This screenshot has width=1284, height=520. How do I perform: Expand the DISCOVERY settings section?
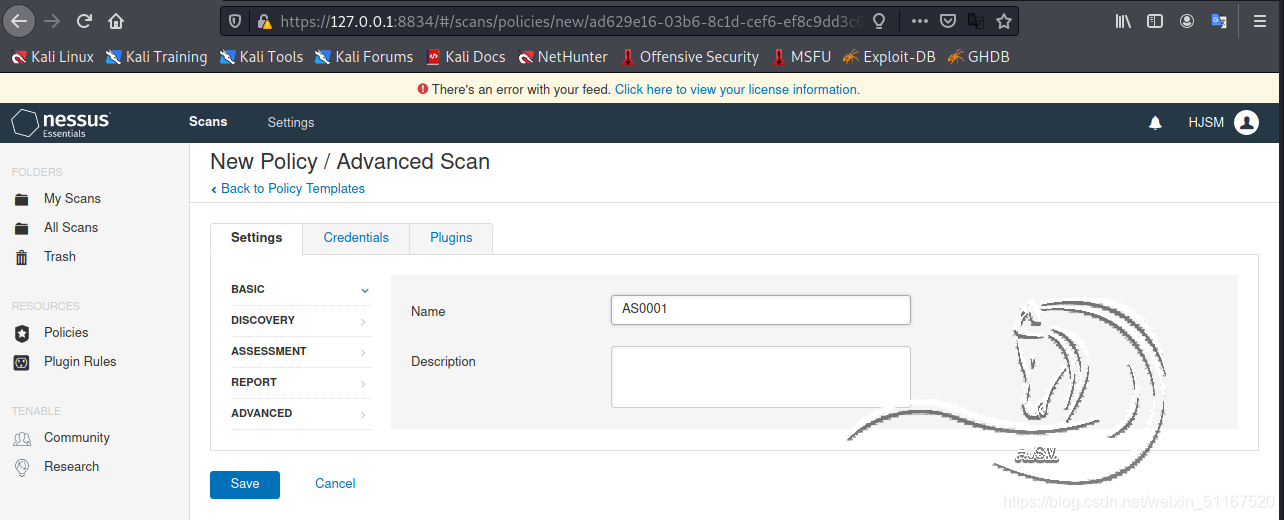(x=300, y=321)
